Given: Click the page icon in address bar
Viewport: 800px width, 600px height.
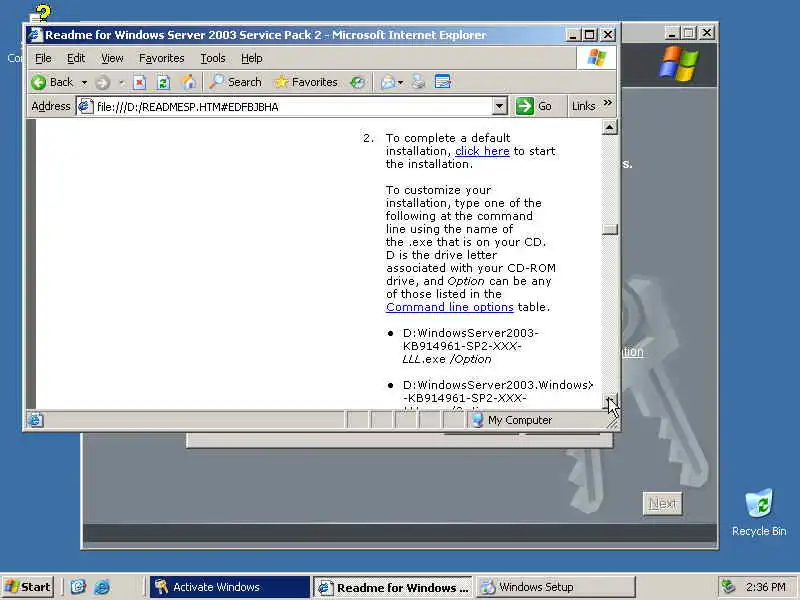Looking at the screenshot, I should [x=85, y=106].
